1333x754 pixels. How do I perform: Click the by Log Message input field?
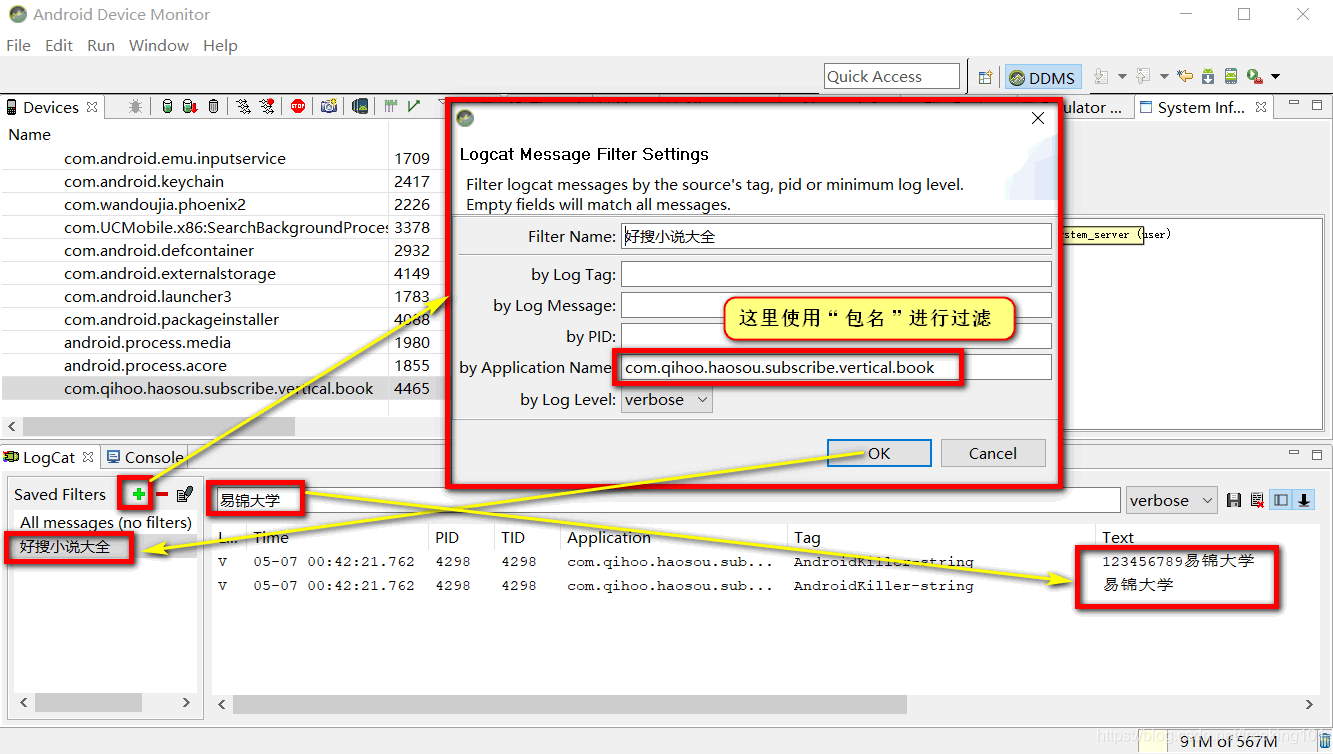tap(836, 305)
